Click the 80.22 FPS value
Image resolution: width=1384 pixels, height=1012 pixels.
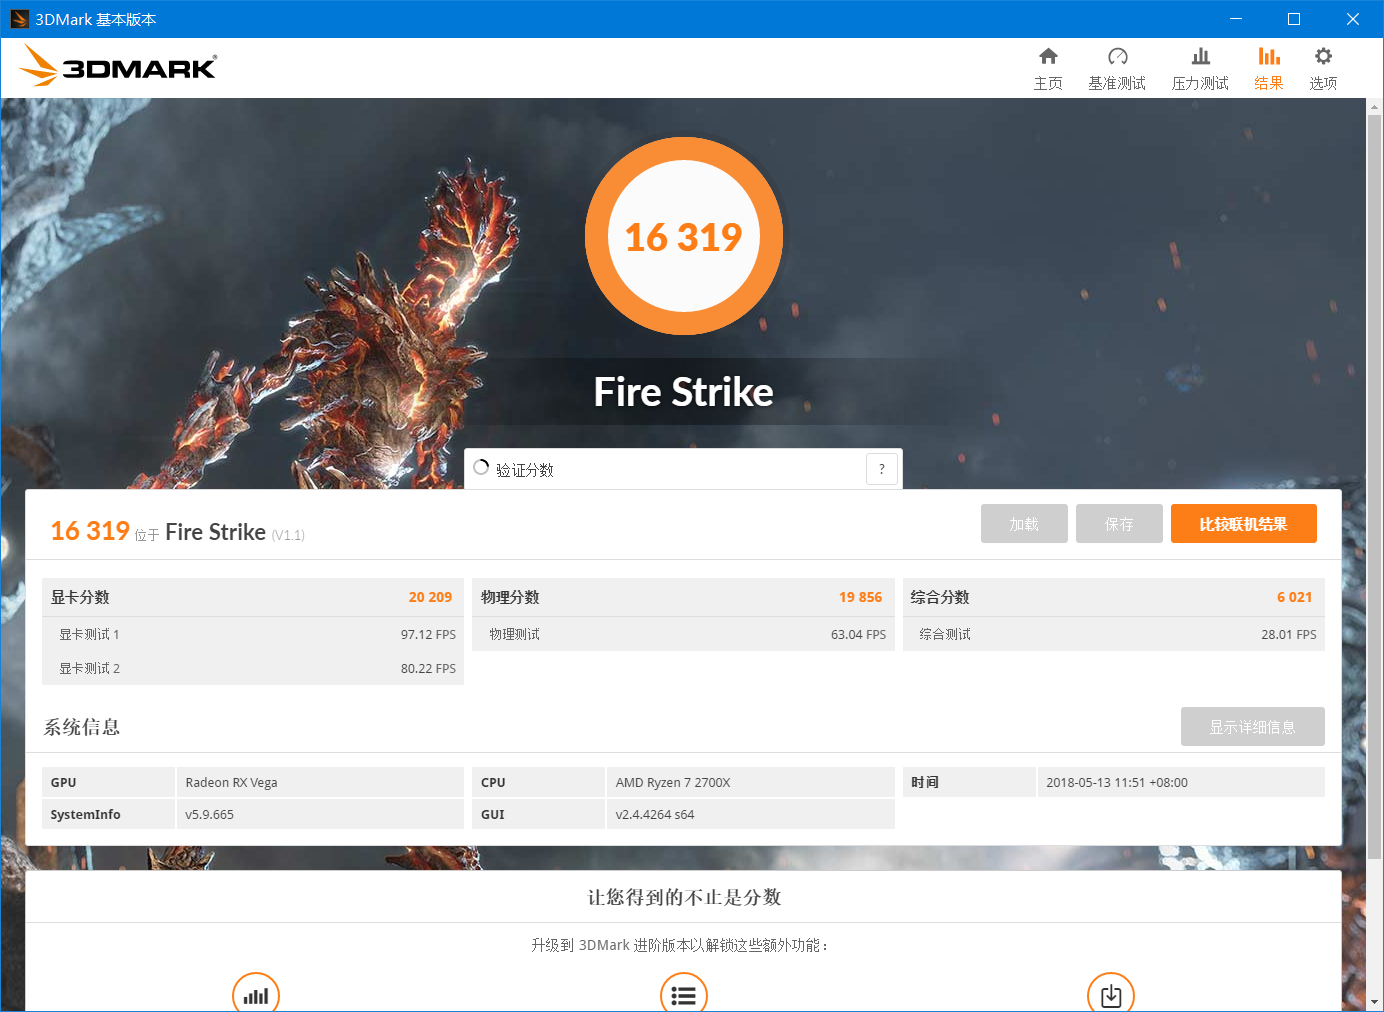tap(428, 668)
